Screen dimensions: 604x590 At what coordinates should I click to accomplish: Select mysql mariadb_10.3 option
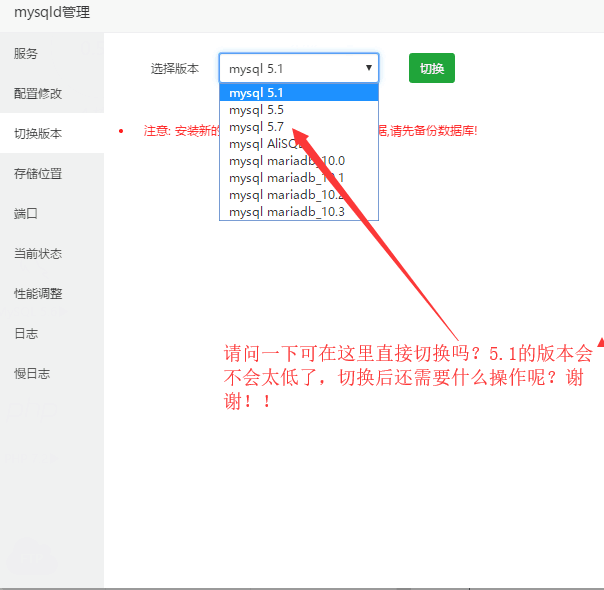tap(299, 211)
